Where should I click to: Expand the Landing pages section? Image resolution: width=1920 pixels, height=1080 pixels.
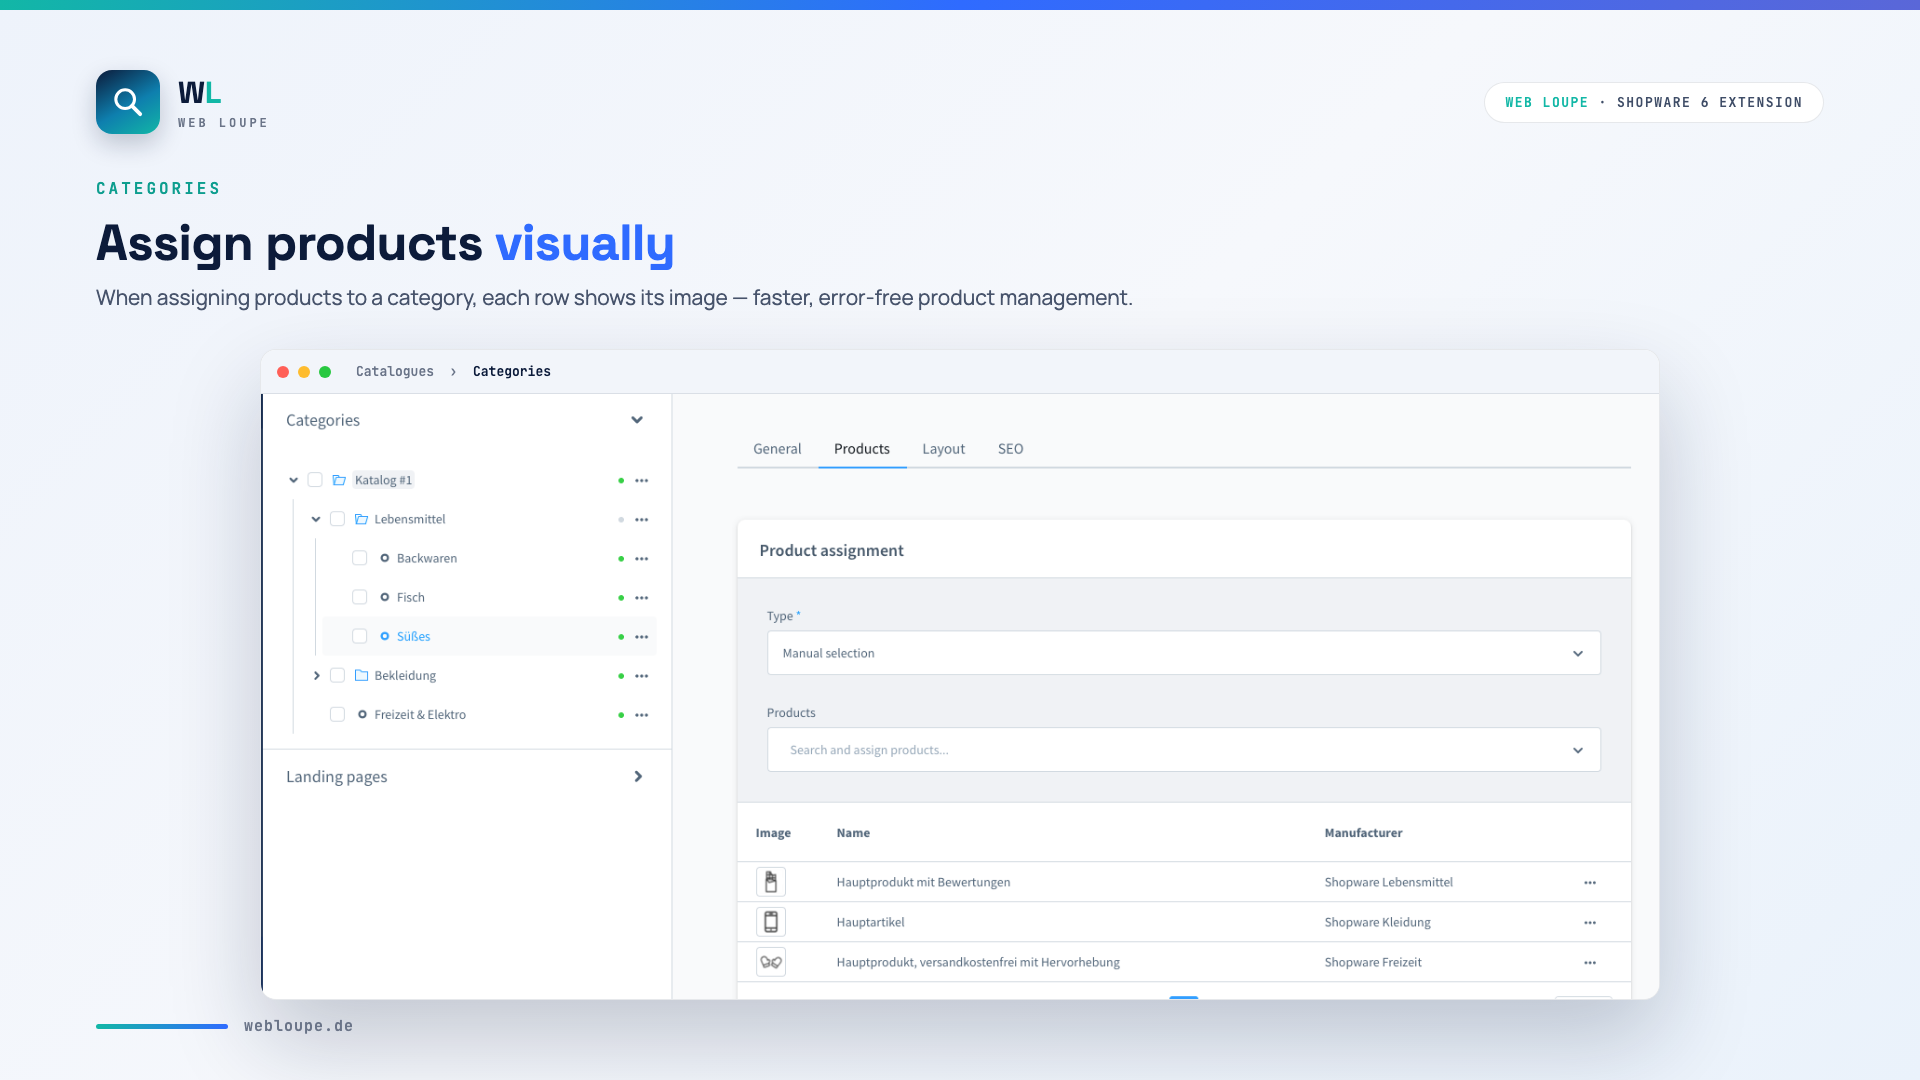pyautogui.click(x=638, y=777)
